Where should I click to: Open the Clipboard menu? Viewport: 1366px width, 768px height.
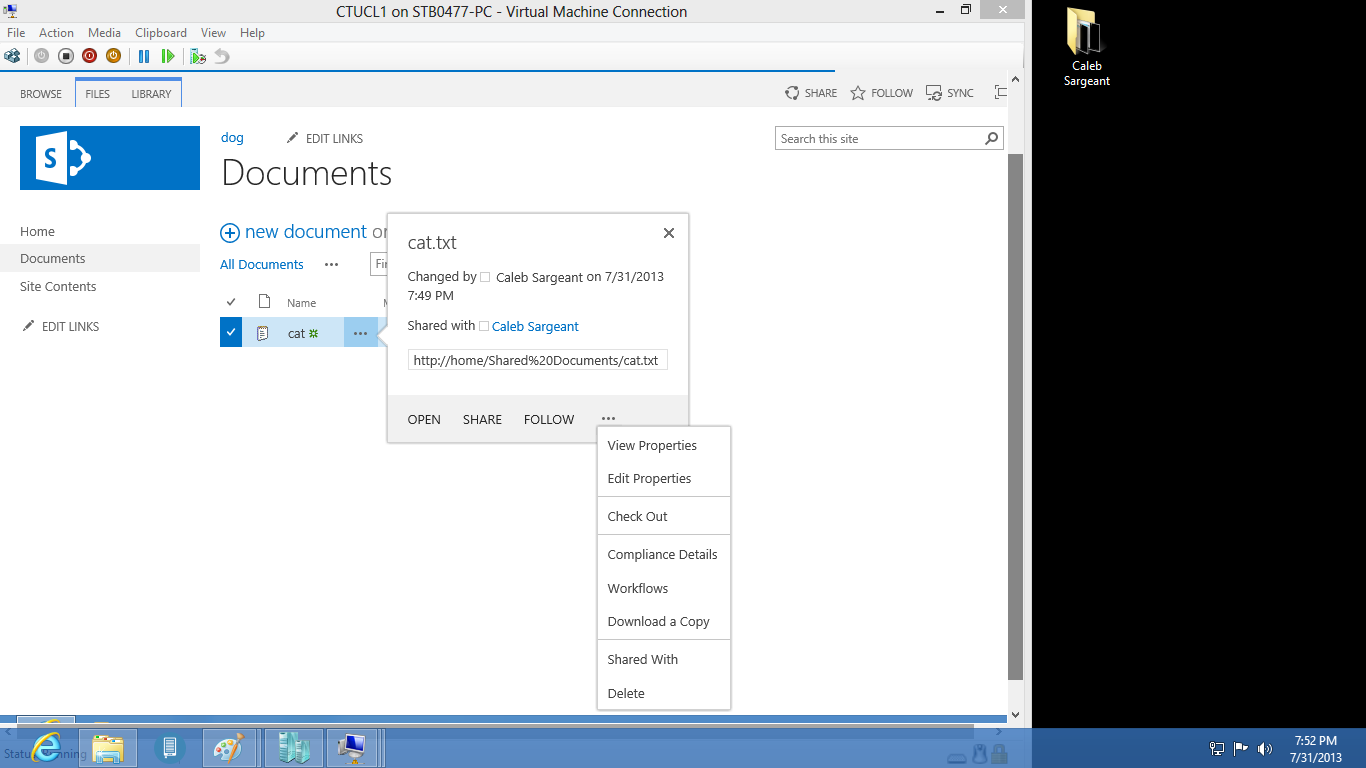pyautogui.click(x=161, y=33)
